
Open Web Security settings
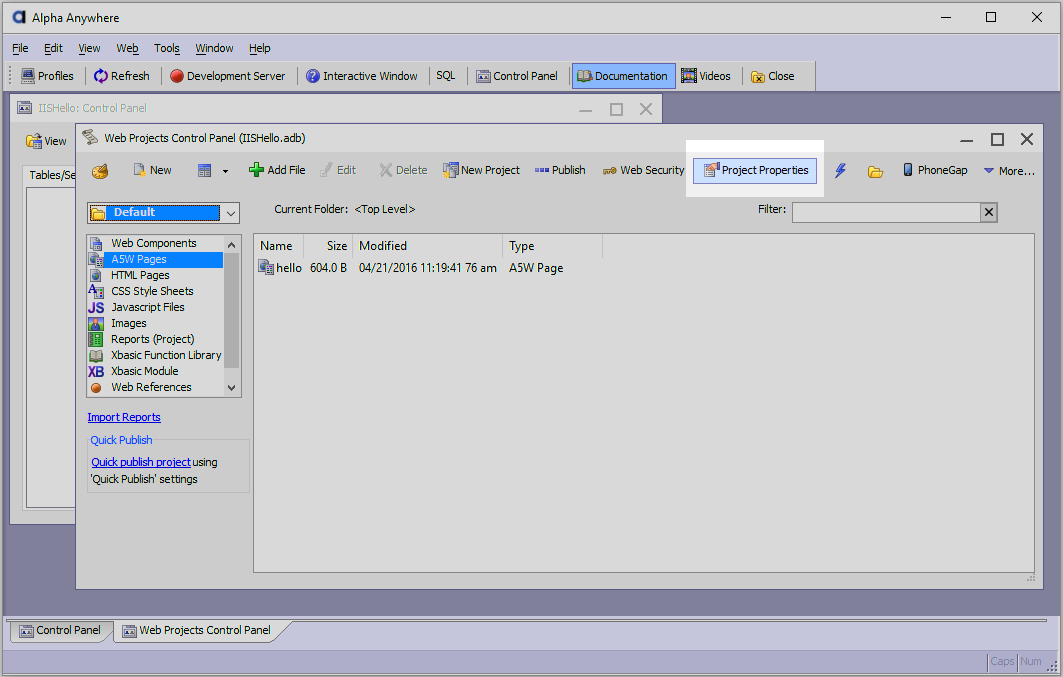[x=643, y=170]
